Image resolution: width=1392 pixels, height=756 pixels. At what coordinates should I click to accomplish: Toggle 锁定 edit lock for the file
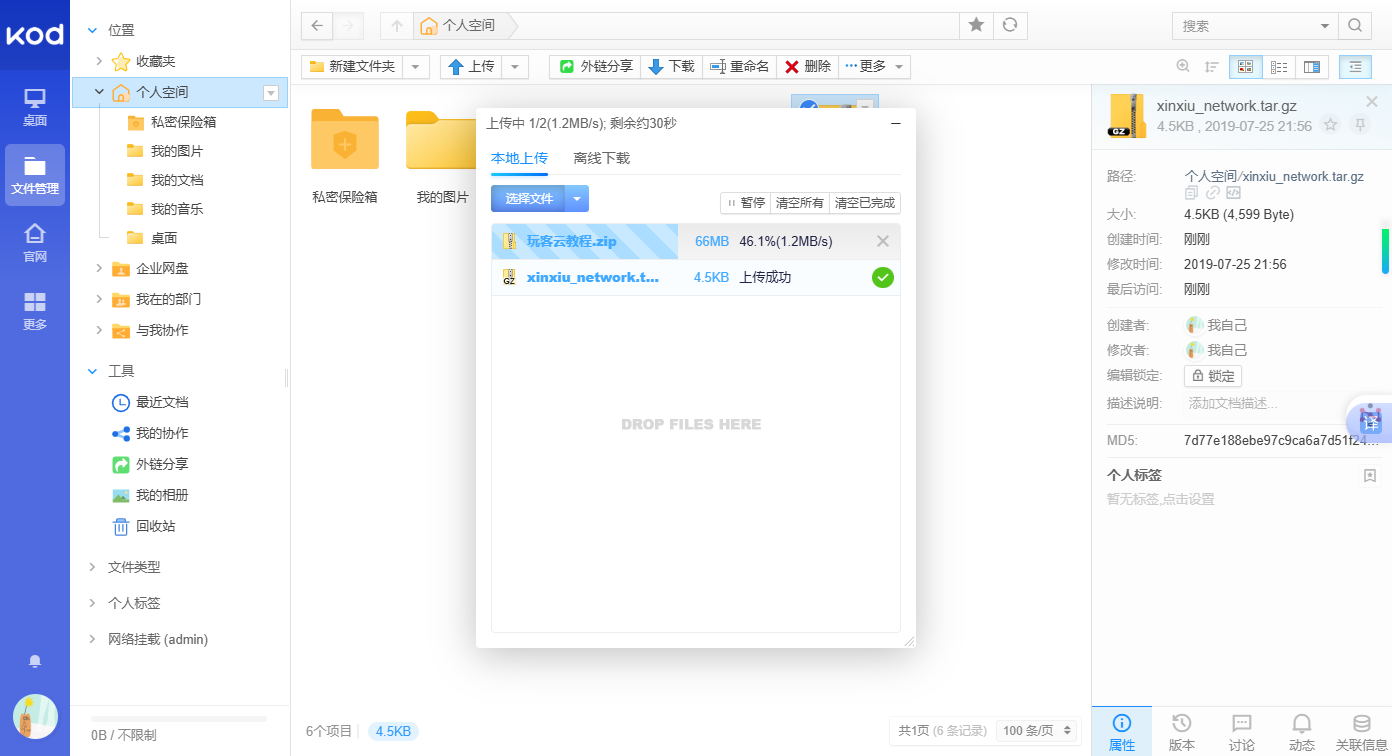point(1213,376)
